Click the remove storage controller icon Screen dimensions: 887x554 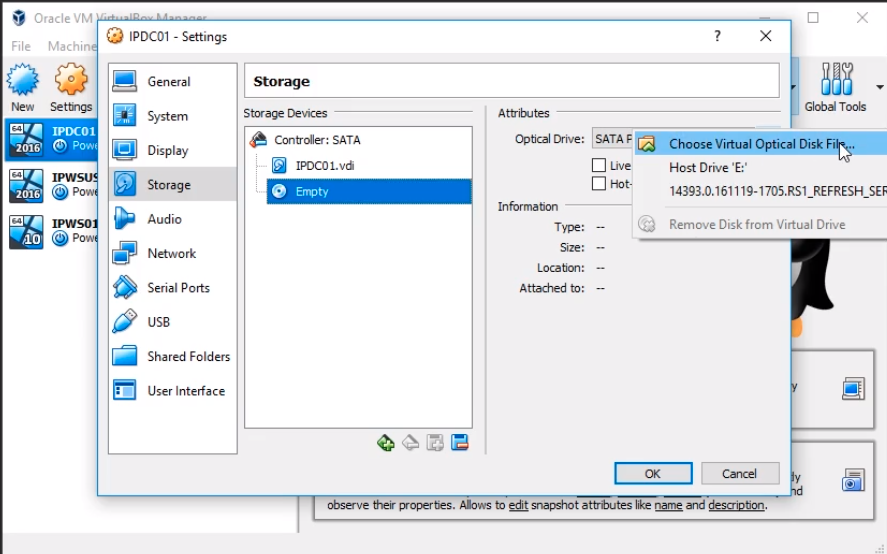(x=410, y=443)
